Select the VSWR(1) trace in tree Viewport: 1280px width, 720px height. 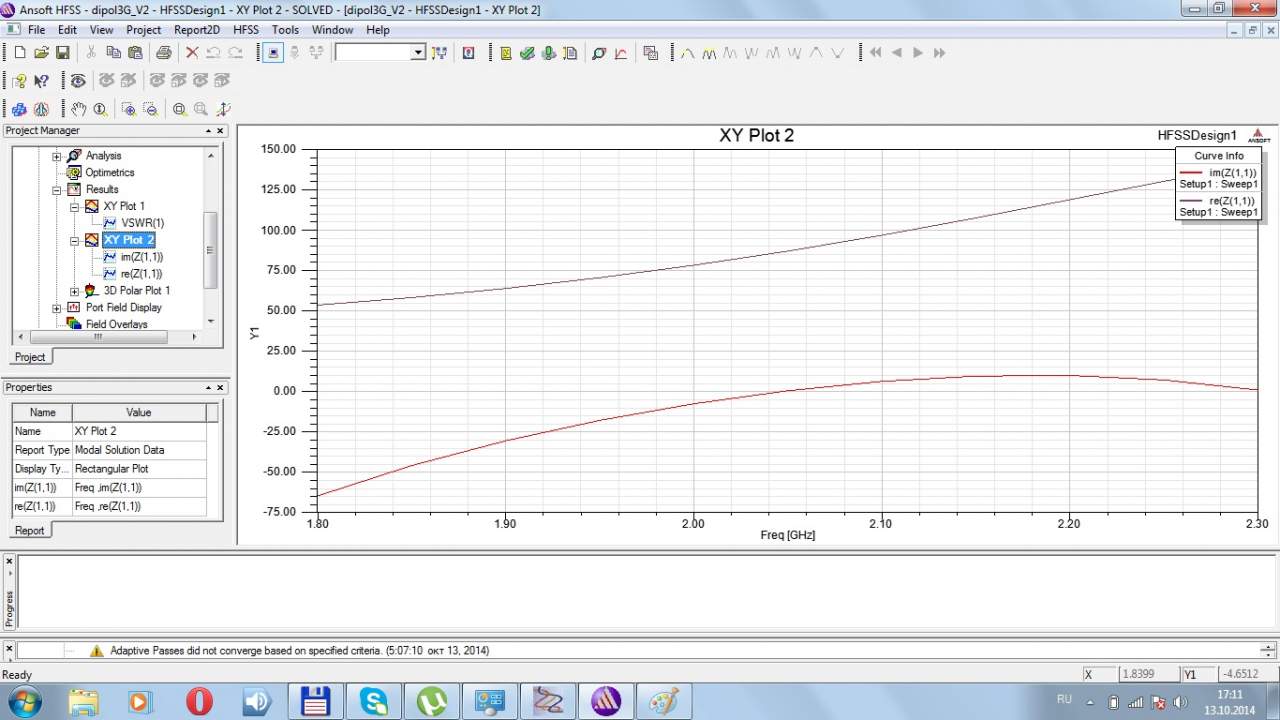tap(142, 223)
